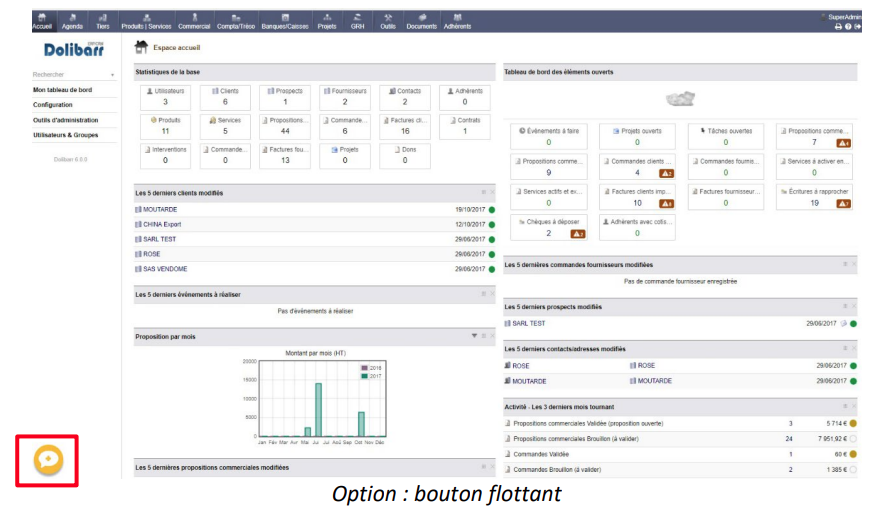Open the Clients statistics tile
Screen dimensions: 877x513
click(x=225, y=97)
